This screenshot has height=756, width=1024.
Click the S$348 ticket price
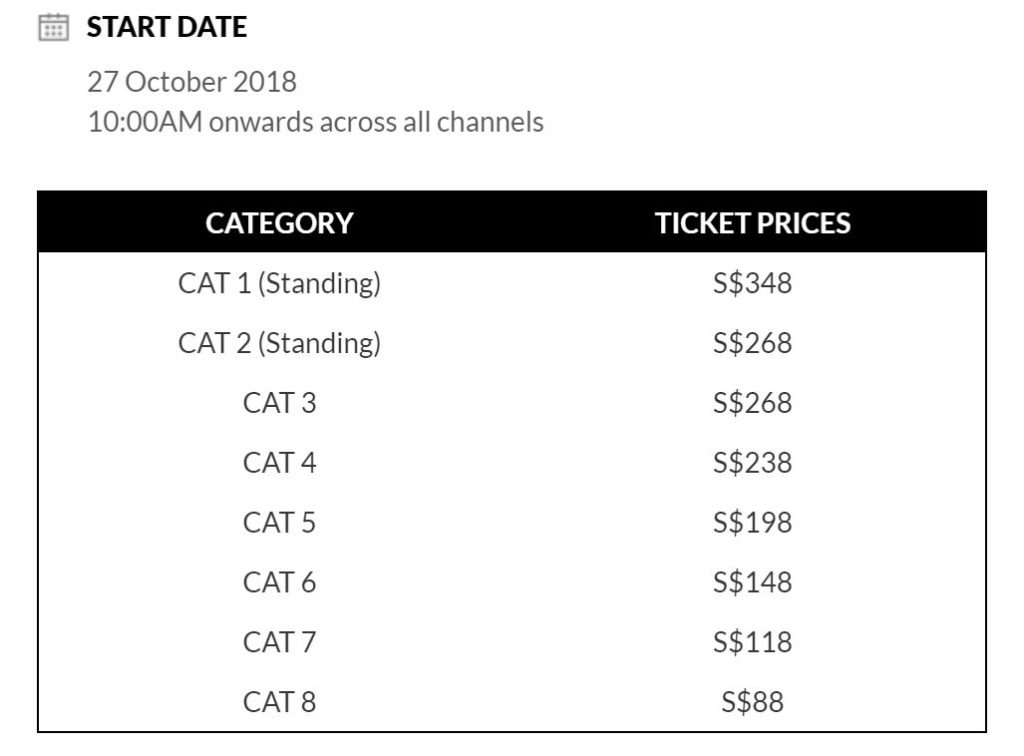click(x=752, y=283)
